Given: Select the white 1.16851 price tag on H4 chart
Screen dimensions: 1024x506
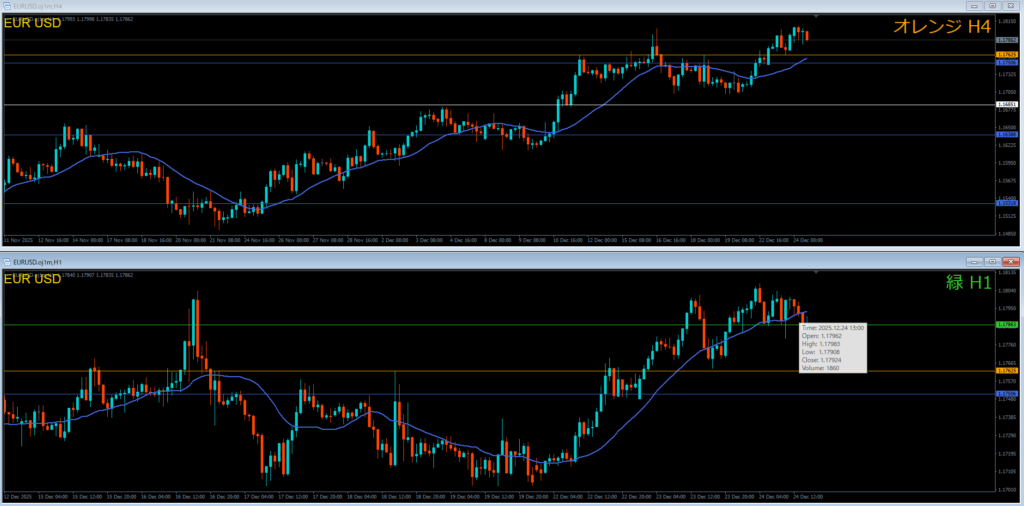Looking at the screenshot, I should (1006, 104).
